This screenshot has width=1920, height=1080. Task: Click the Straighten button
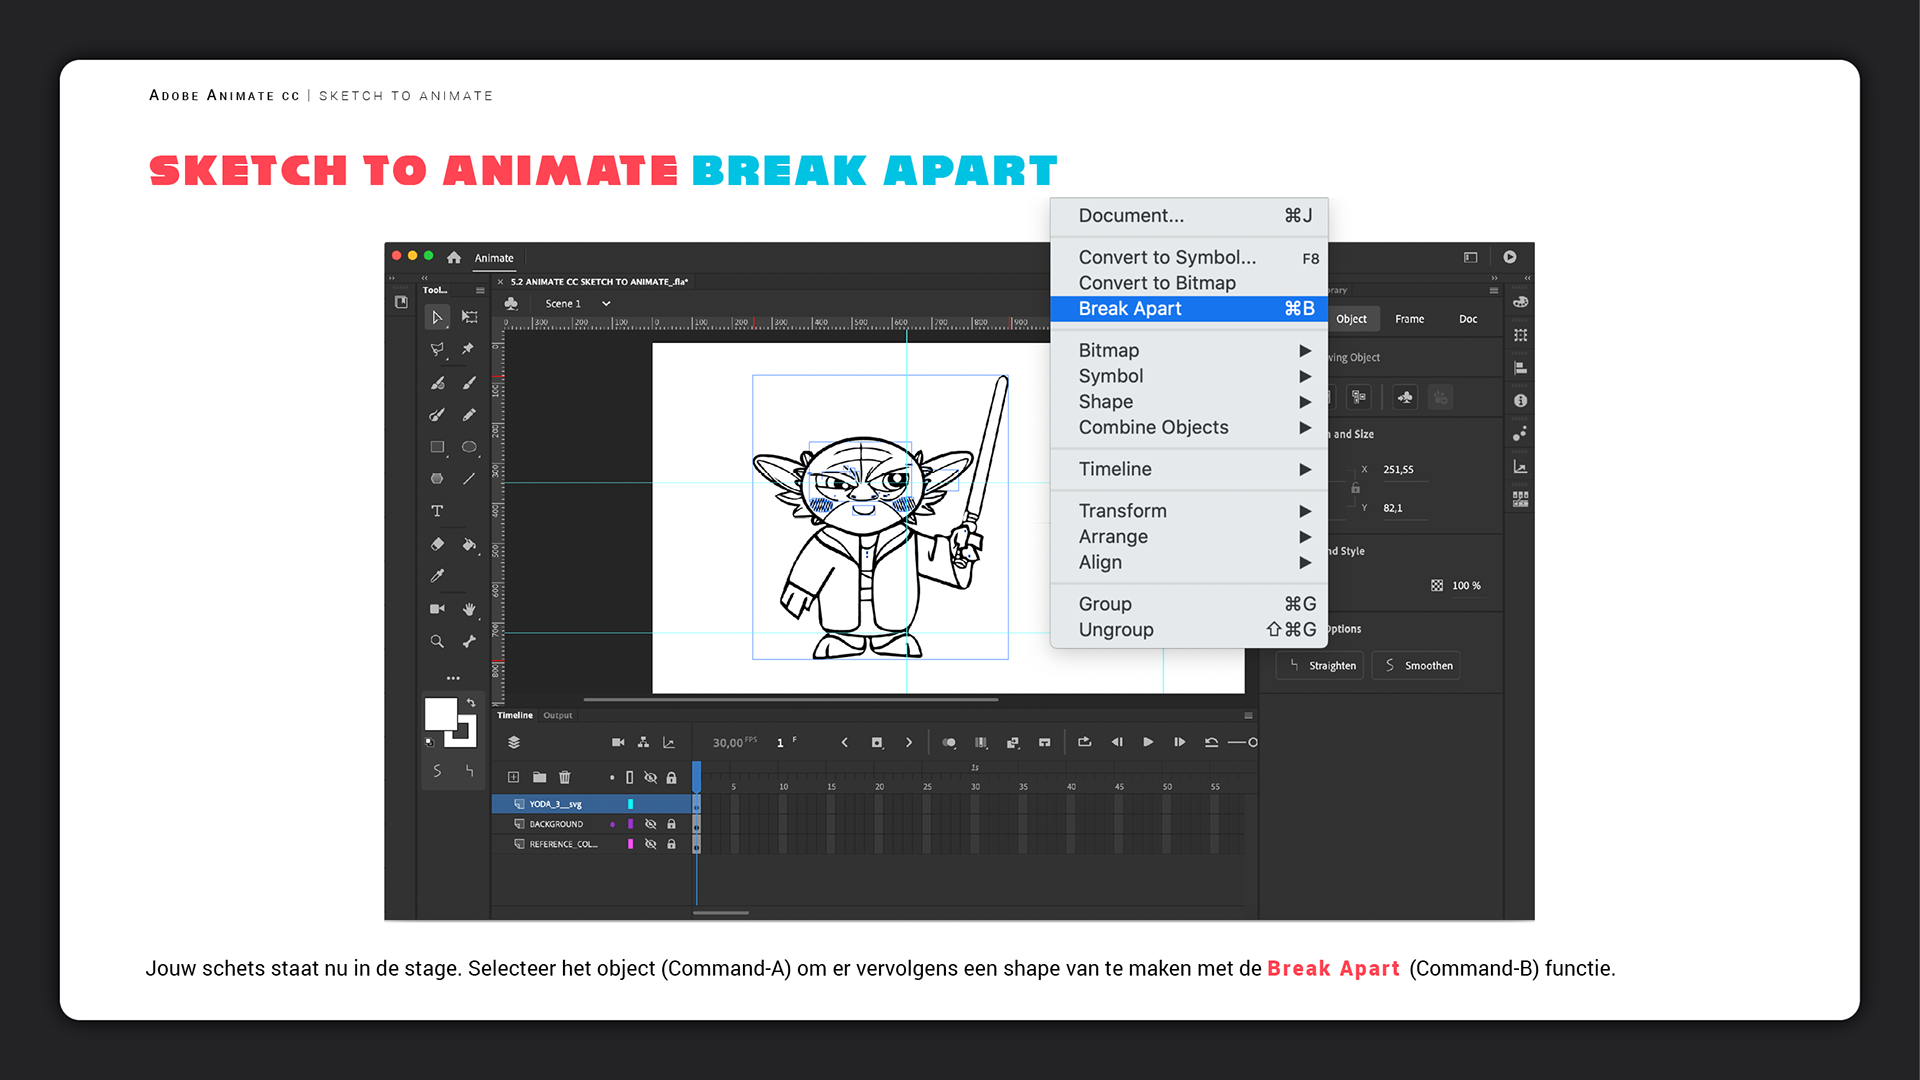tap(1321, 666)
